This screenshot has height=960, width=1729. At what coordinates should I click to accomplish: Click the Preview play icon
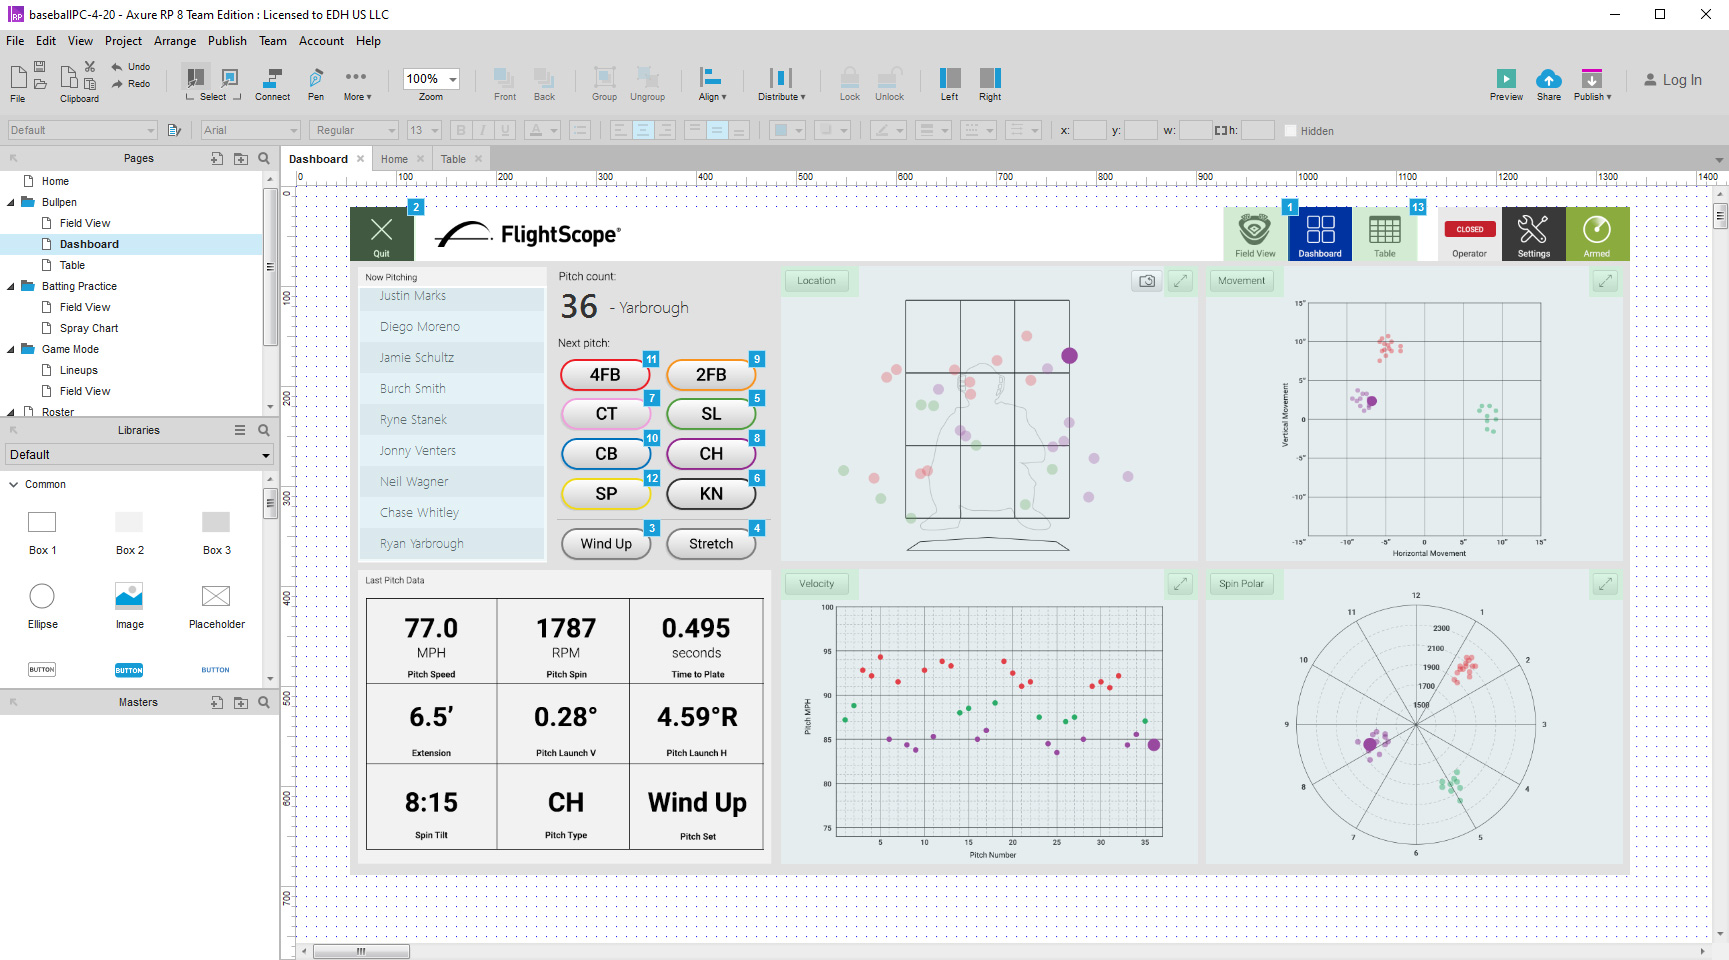1505,79
